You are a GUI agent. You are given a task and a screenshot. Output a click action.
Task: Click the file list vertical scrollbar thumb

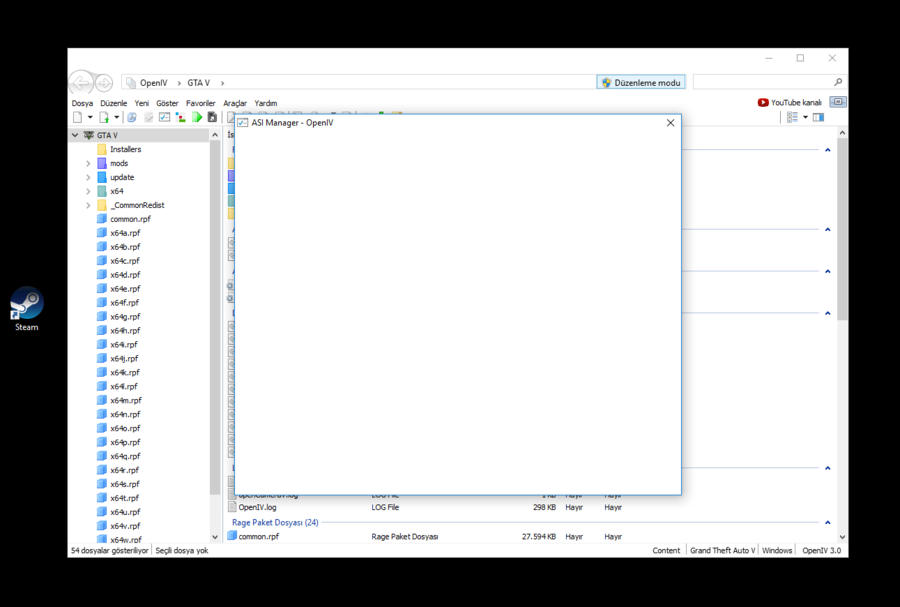coord(842,229)
